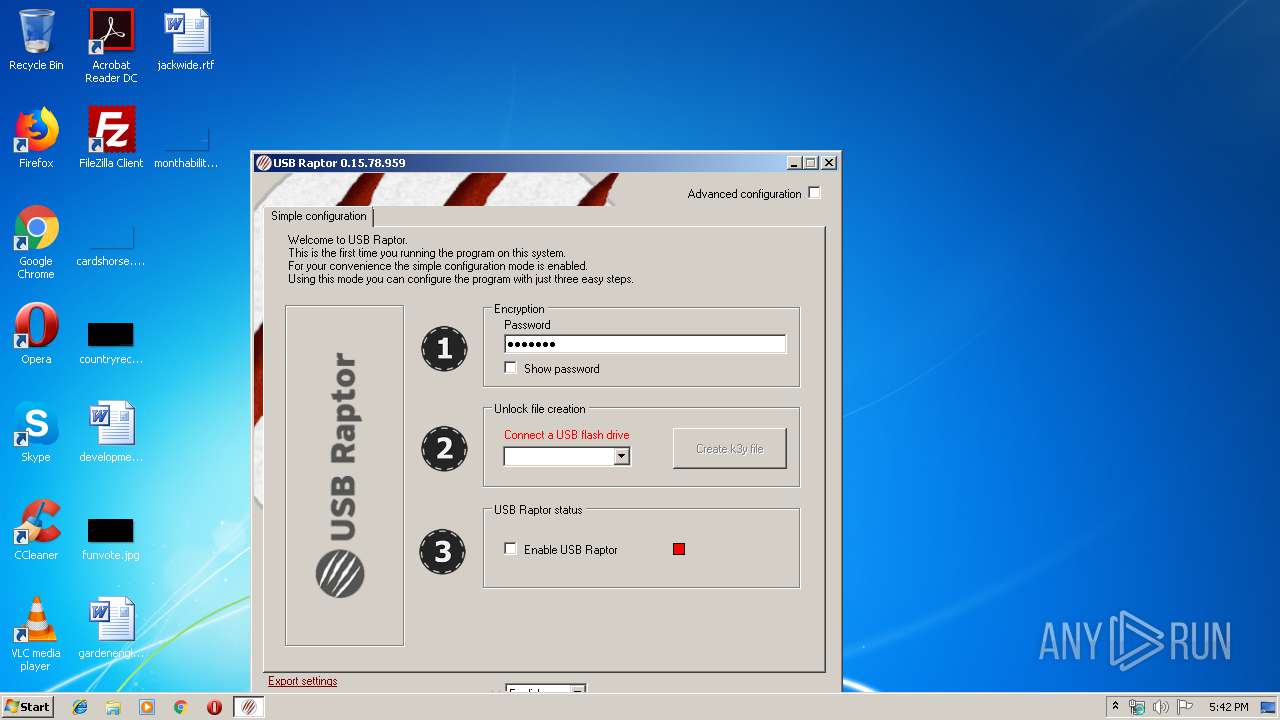Click the Chrome icon in the taskbar
Viewport: 1280px width, 720px height.
[181, 707]
